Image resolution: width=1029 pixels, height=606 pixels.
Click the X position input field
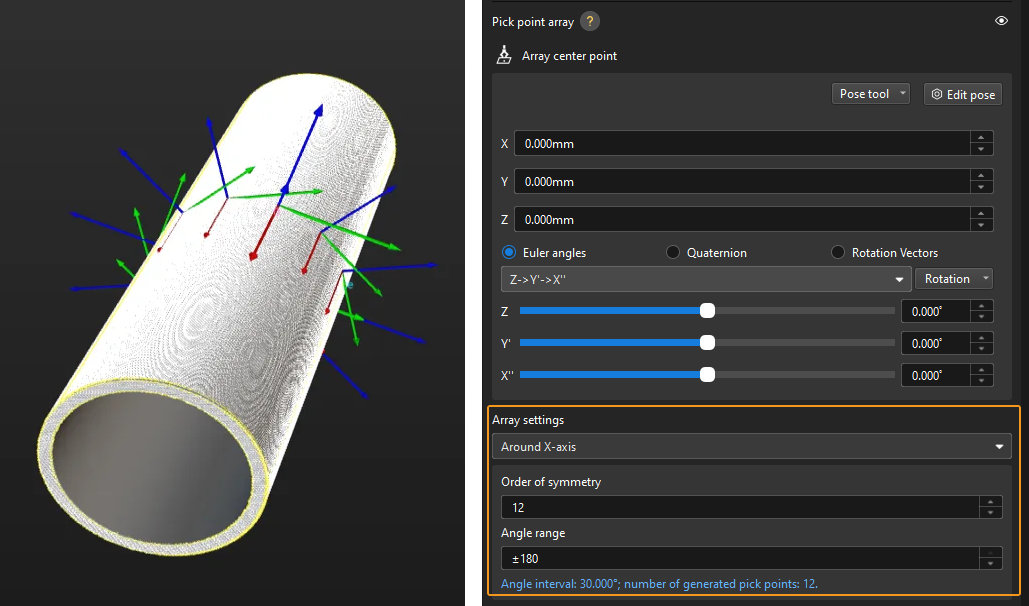741,144
